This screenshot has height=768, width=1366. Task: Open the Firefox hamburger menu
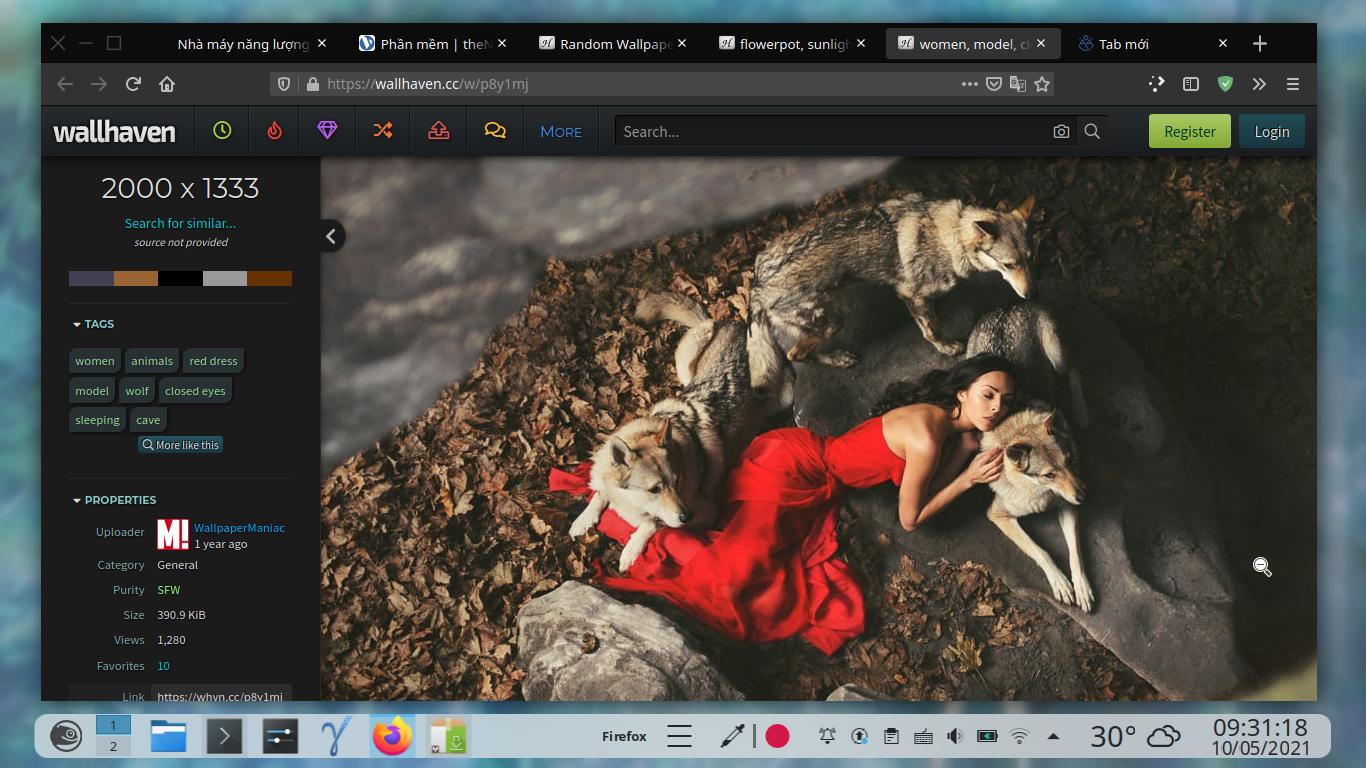coord(1293,84)
